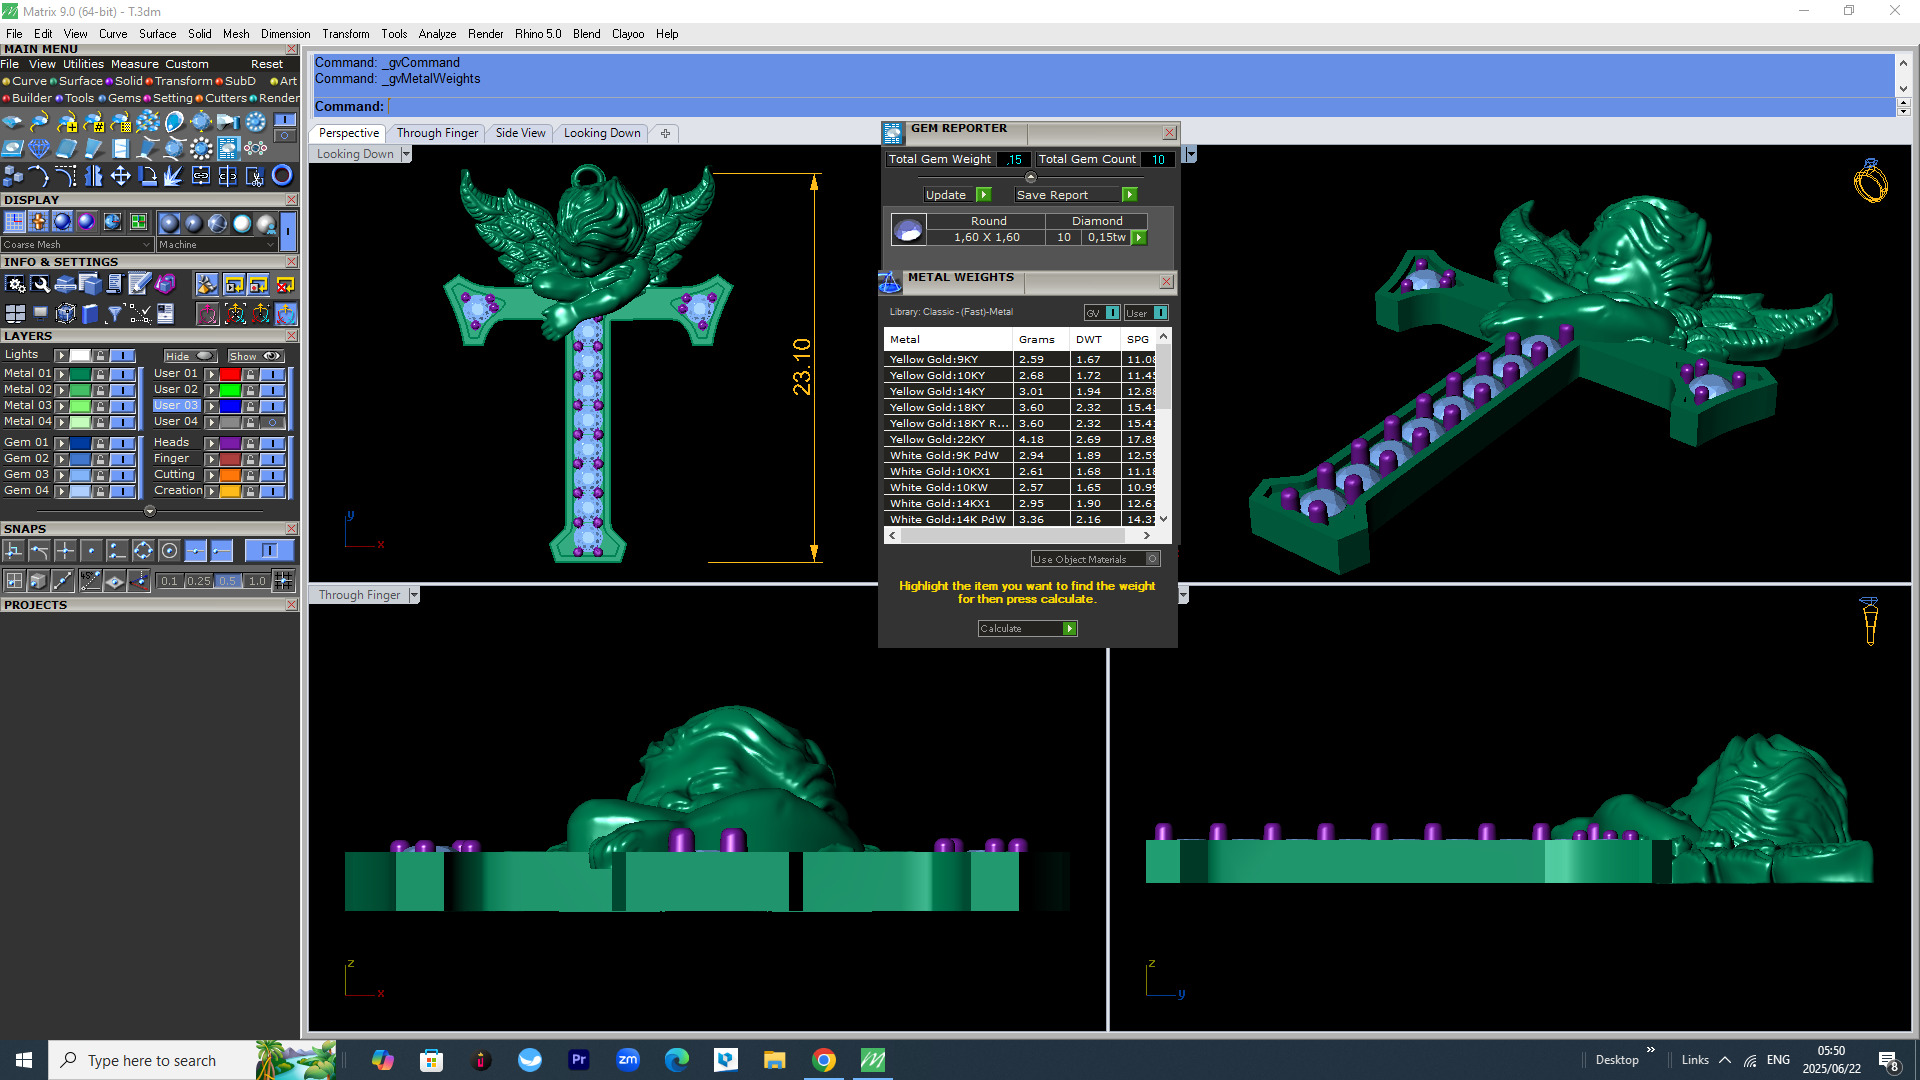Toggle visibility of User 04 layer

coord(272,422)
